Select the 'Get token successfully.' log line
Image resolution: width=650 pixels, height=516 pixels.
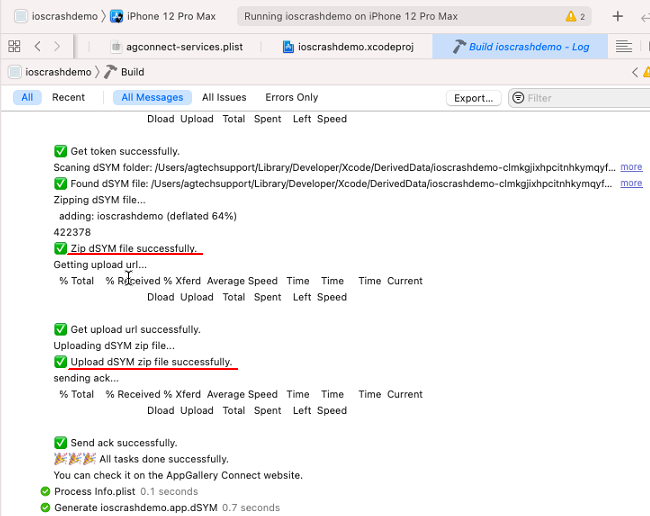tap(125, 151)
